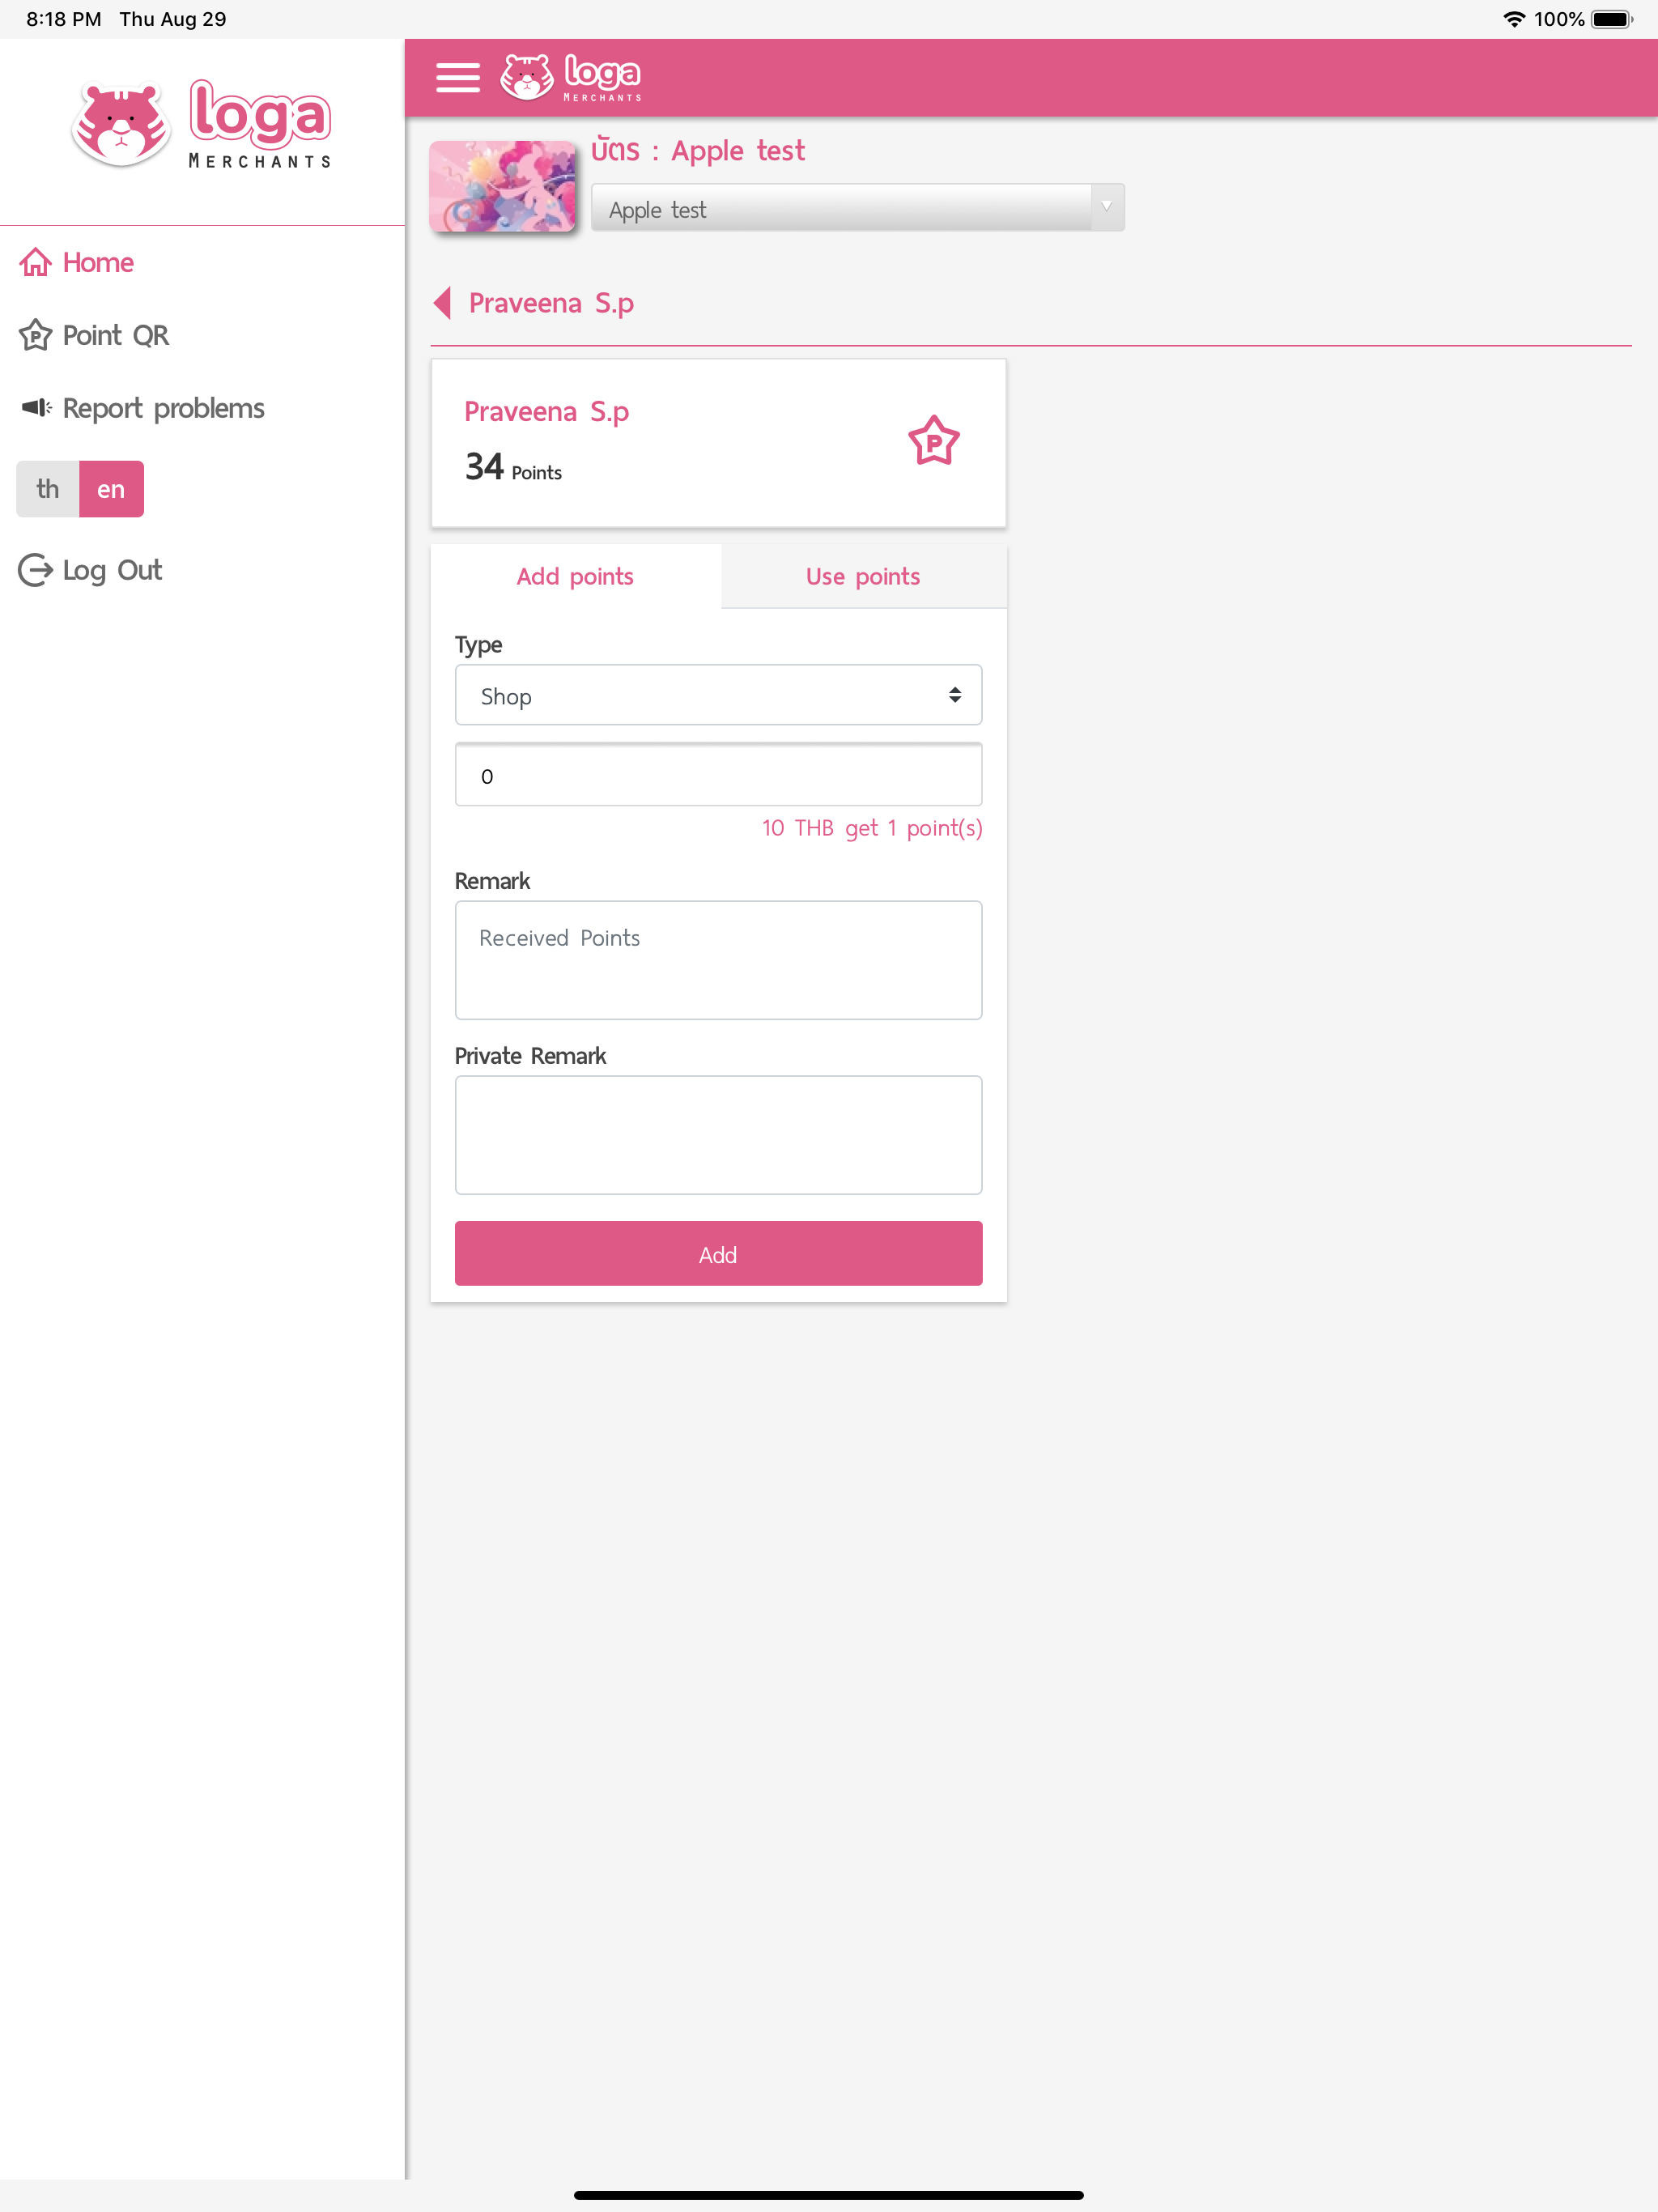Focus the Remark text area
Screen dimensions: 1658x2212
[x=718, y=960]
